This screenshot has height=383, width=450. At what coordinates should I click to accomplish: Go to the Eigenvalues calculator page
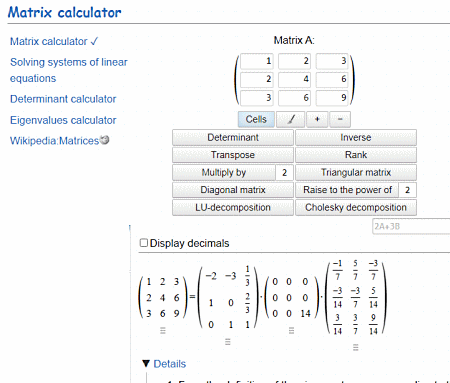(63, 120)
